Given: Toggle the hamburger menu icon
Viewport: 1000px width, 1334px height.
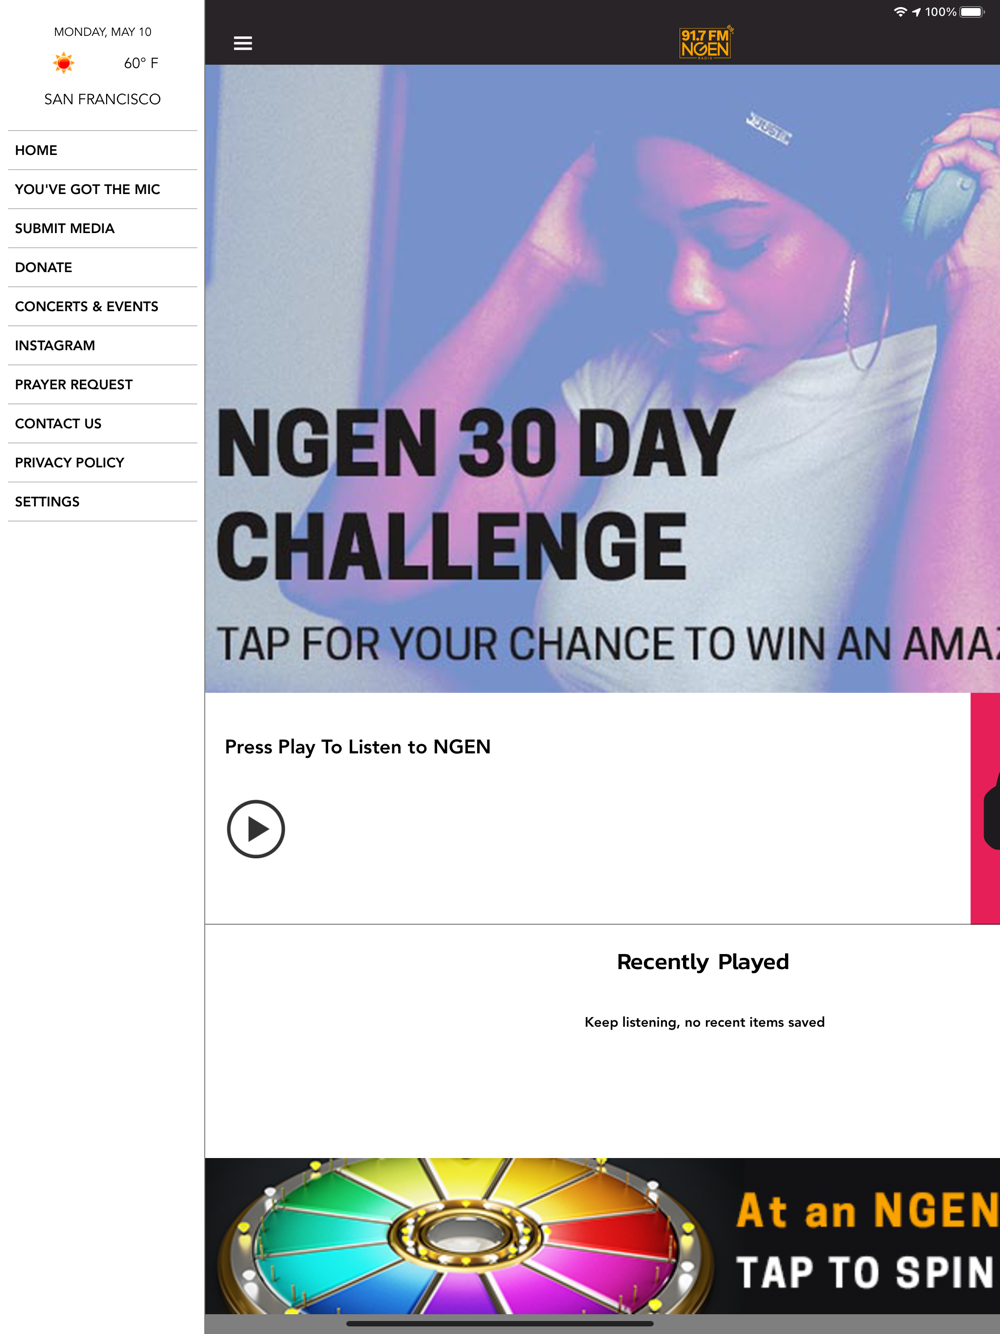Looking at the screenshot, I should (x=243, y=43).
